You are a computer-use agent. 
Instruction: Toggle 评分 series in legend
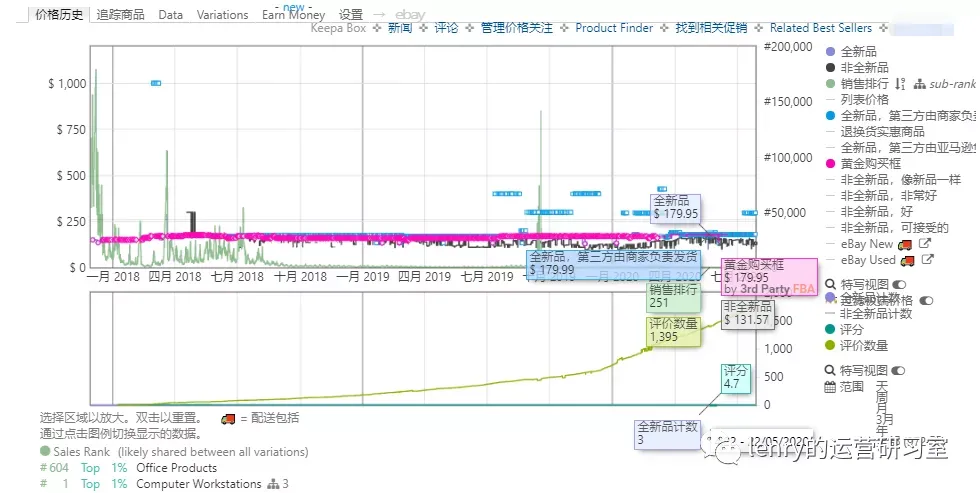tap(852, 330)
